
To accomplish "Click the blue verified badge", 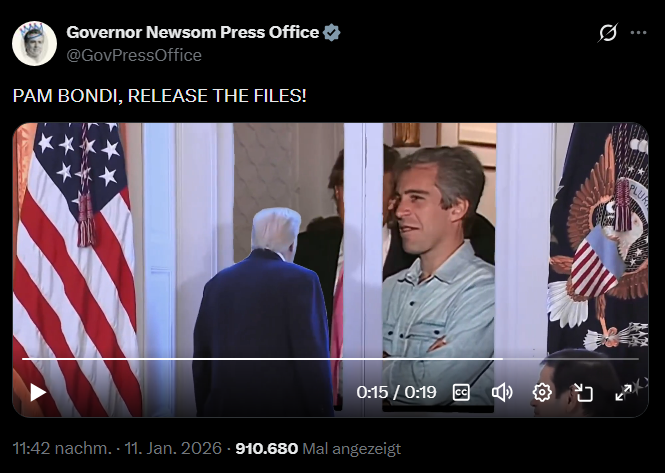I will point(331,33).
